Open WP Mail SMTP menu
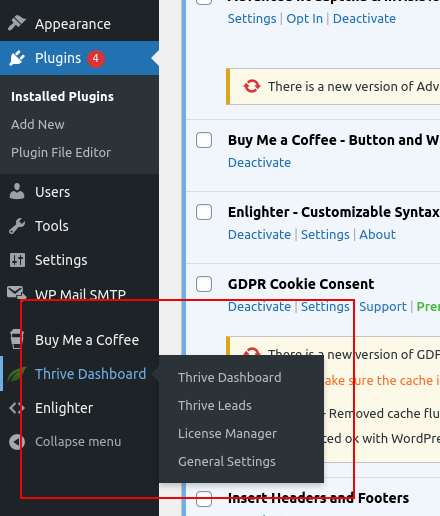Image resolution: width=440 pixels, height=516 pixels. [79, 294]
